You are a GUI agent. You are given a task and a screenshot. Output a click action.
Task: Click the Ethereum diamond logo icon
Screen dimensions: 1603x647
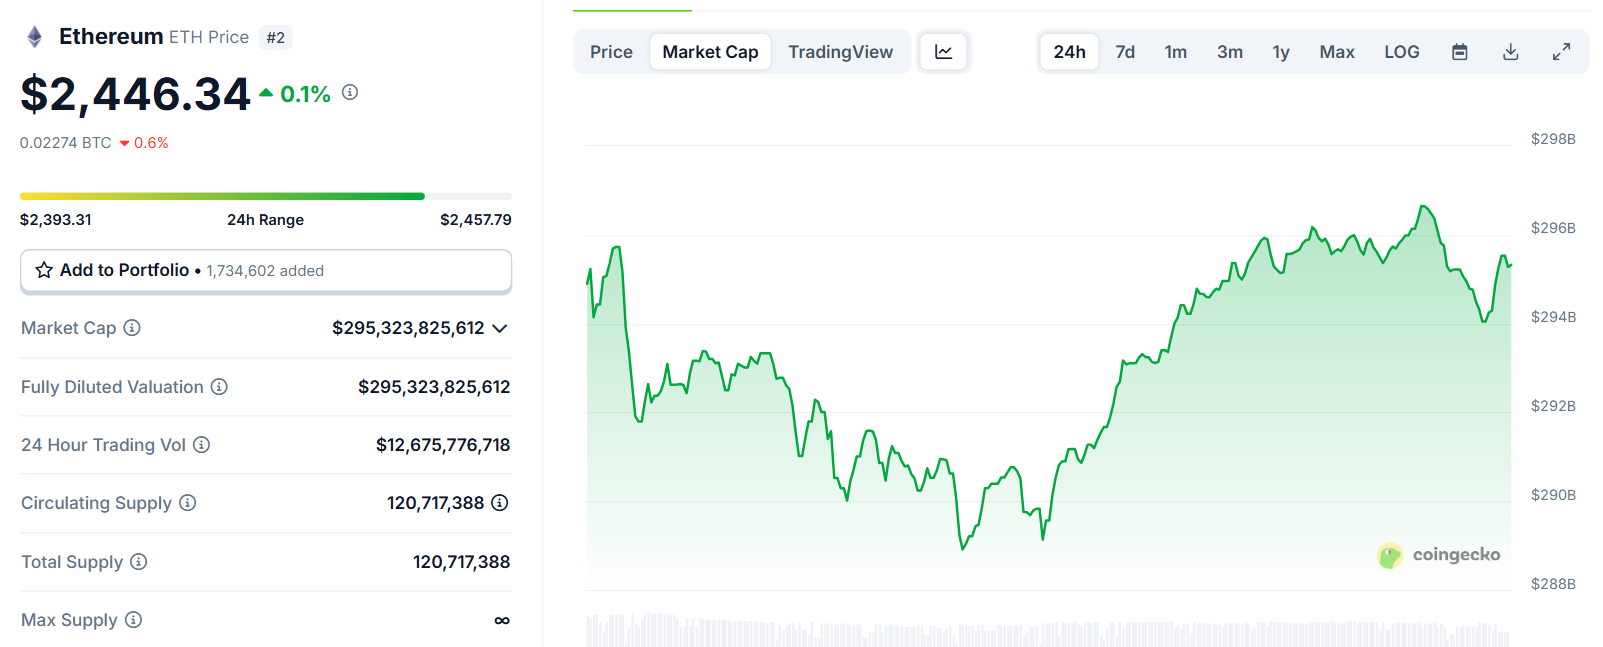pyautogui.click(x=35, y=37)
